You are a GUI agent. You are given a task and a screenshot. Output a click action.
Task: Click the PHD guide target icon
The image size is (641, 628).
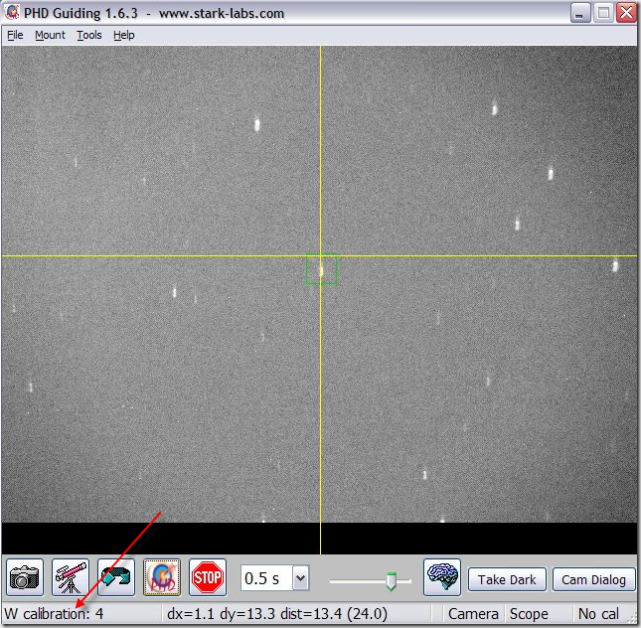point(162,578)
